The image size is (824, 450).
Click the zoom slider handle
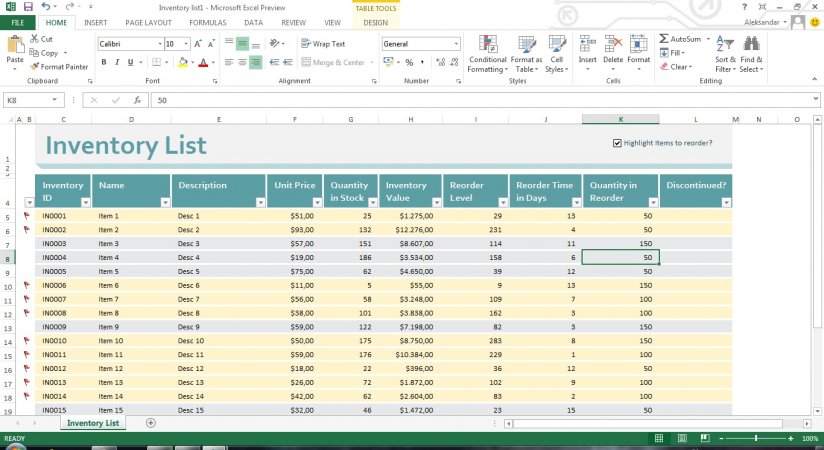coord(756,438)
